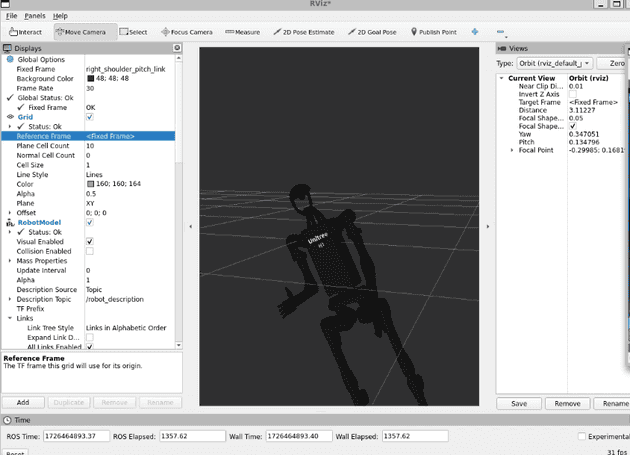The width and height of the screenshot is (630, 455).
Task: Toggle the Focal Shape Fixed Size checkbox
Action: tap(573, 126)
